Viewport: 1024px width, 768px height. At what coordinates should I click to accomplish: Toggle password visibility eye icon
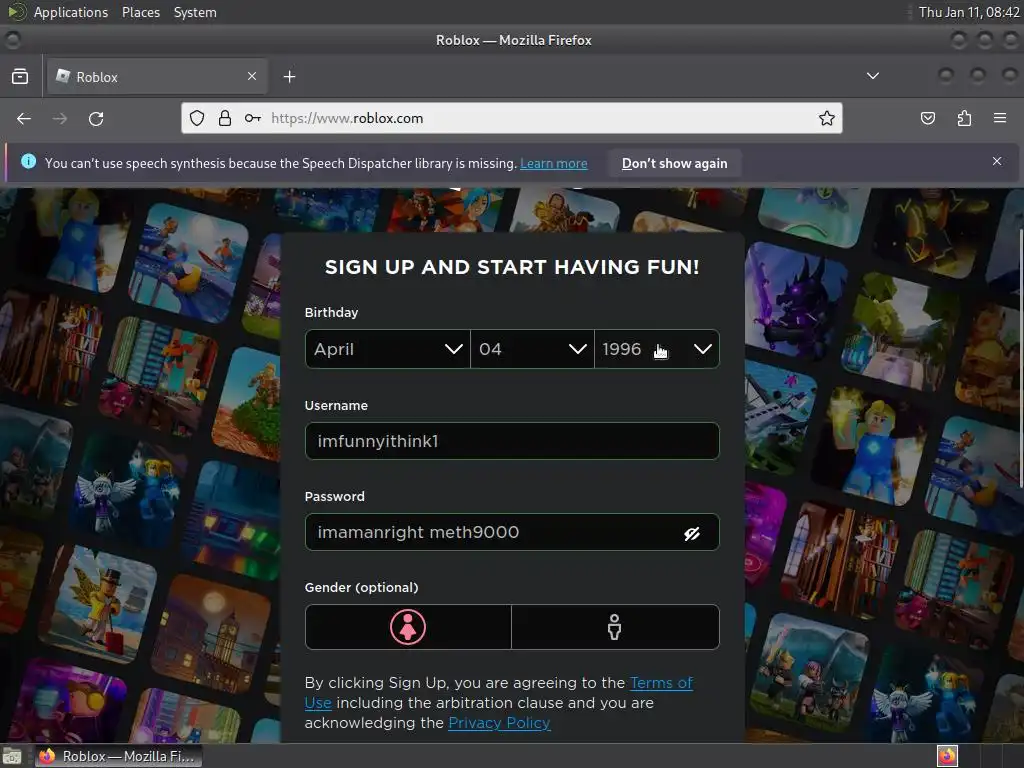(692, 534)
